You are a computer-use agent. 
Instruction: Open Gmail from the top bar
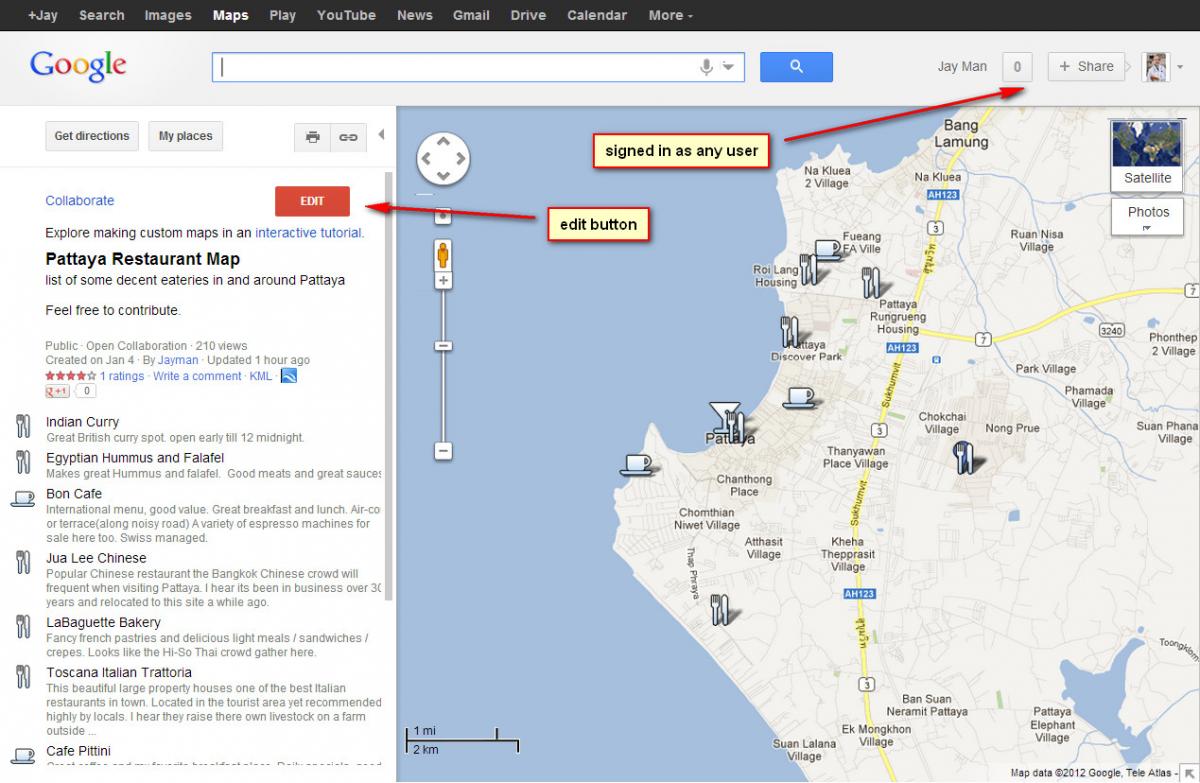click(x=471, y=15)
